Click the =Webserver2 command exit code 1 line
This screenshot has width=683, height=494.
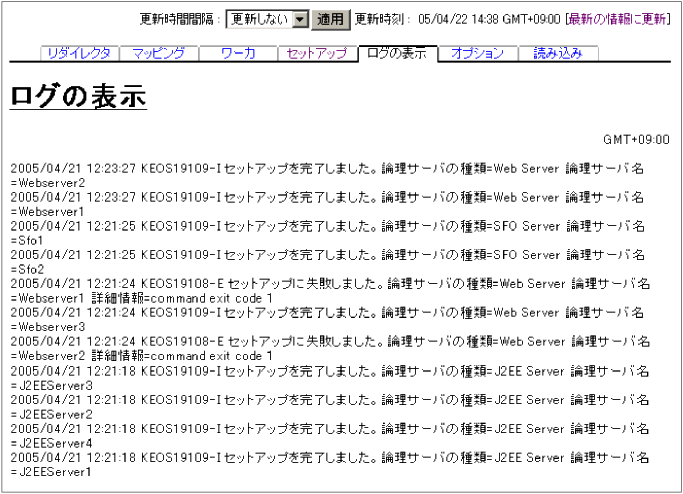[142, 356]
